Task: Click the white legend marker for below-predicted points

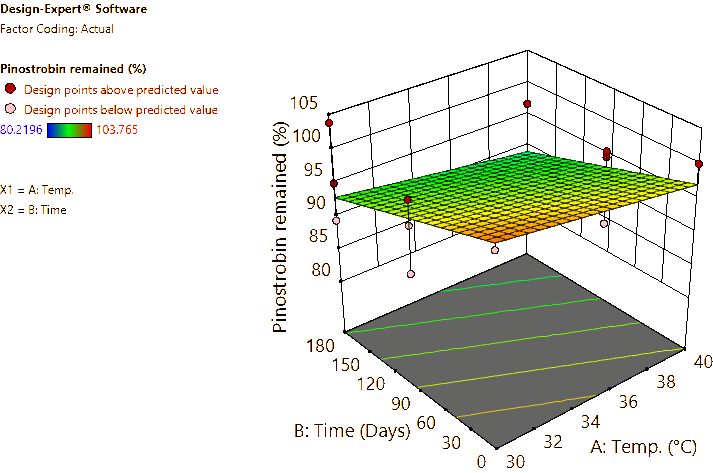Action: [10, 109]
